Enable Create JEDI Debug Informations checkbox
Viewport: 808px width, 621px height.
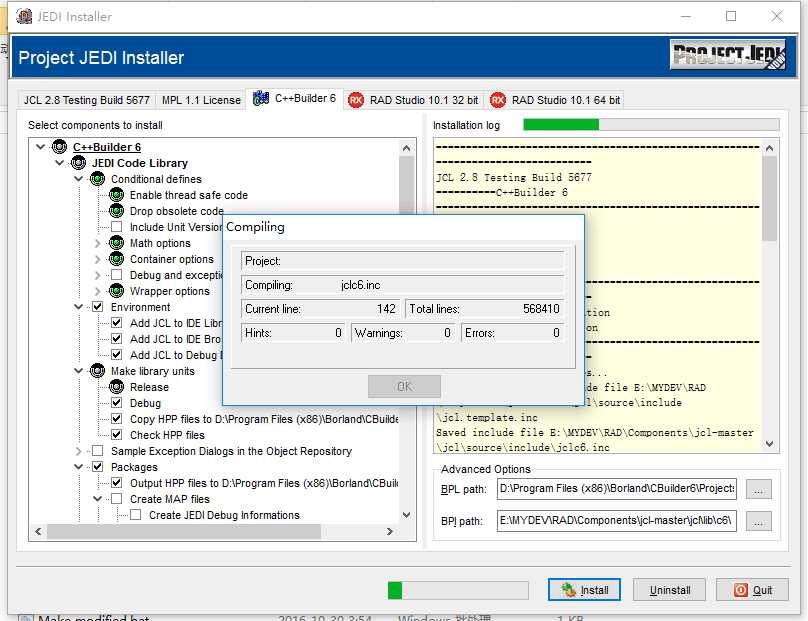pyautogui.click(x=136, y=515)
